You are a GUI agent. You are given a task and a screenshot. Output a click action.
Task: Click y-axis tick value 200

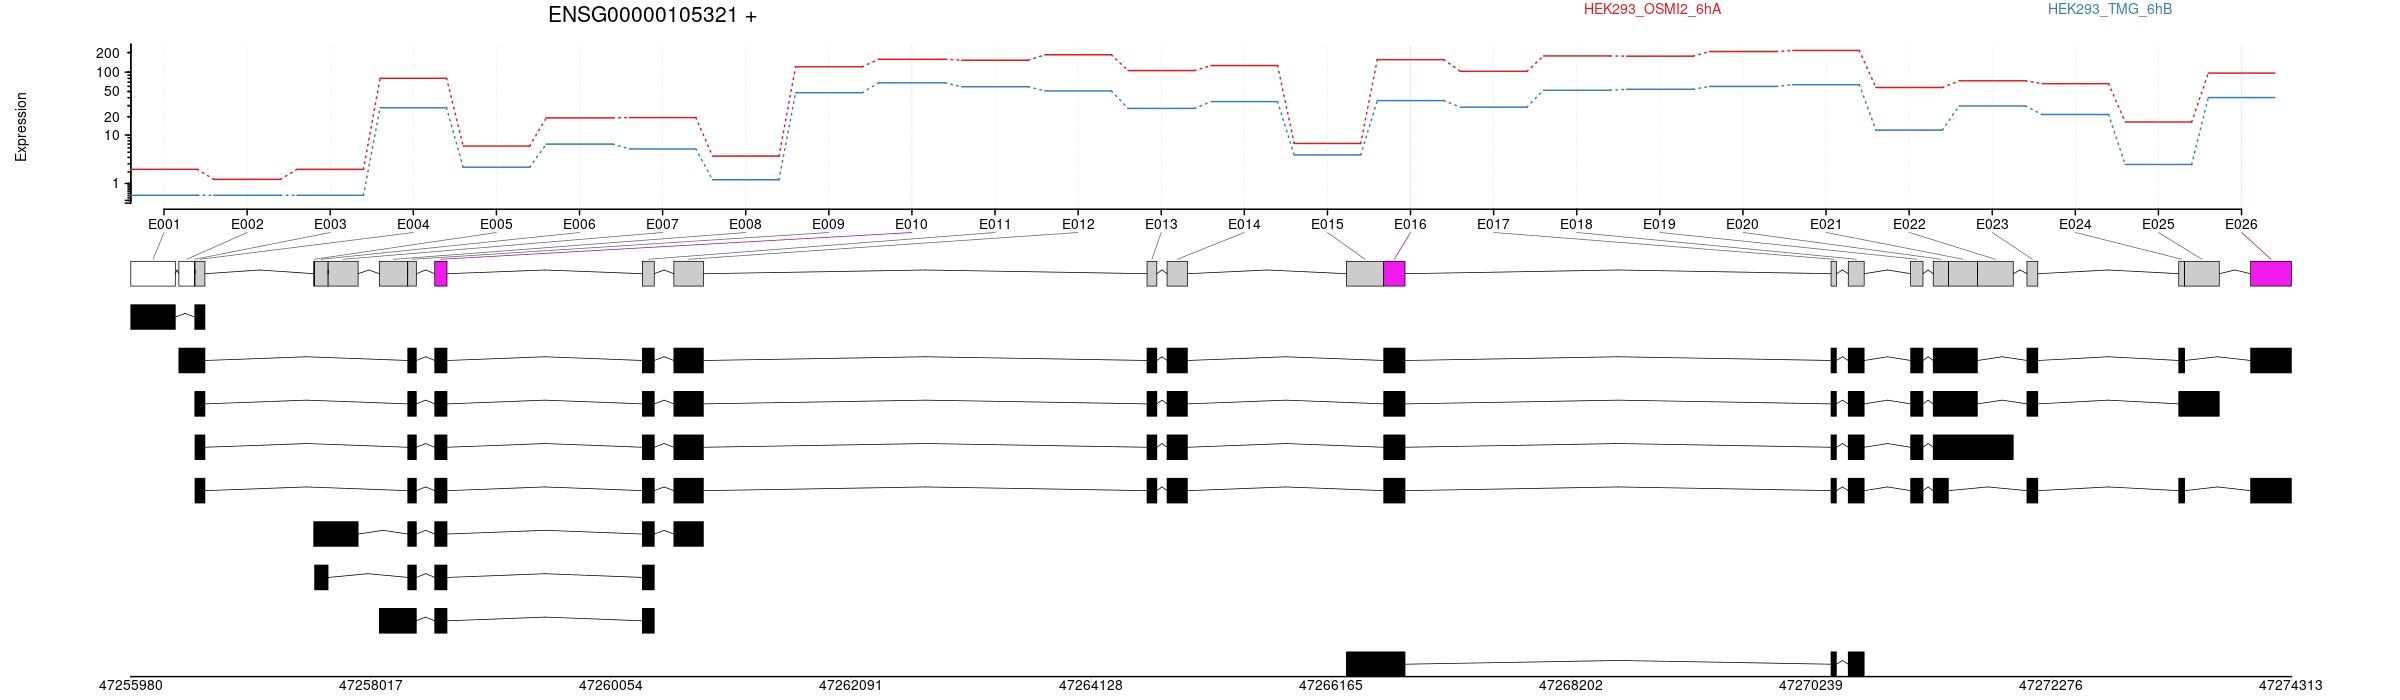(x=108, y=53)
